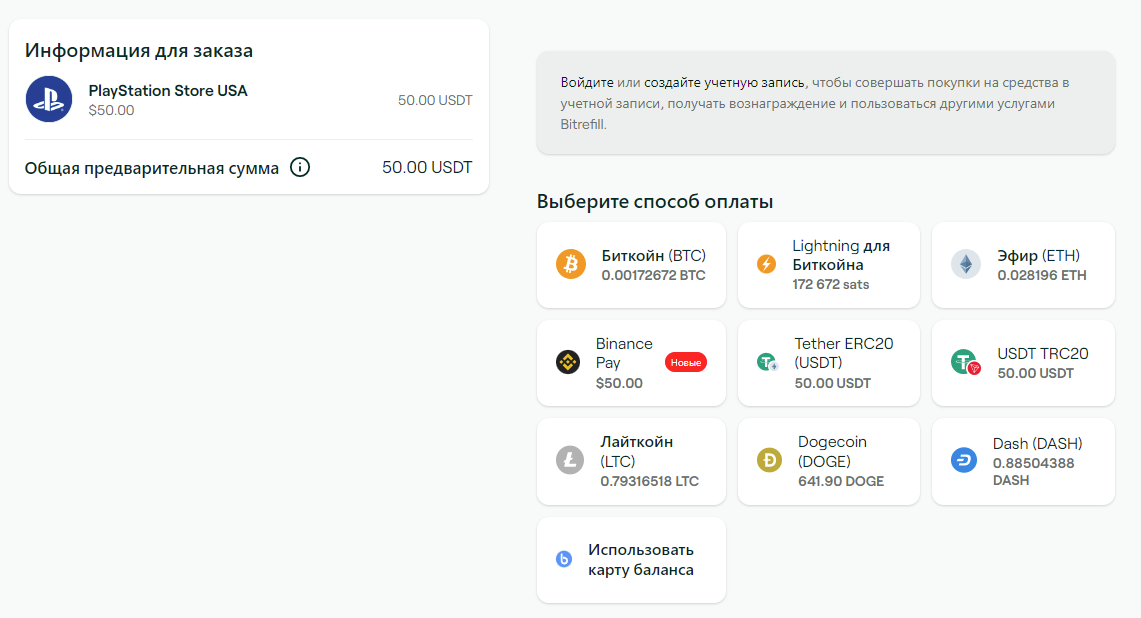
Task: Click 0.79316518 LTC amount
Action: tap(650, 481)
